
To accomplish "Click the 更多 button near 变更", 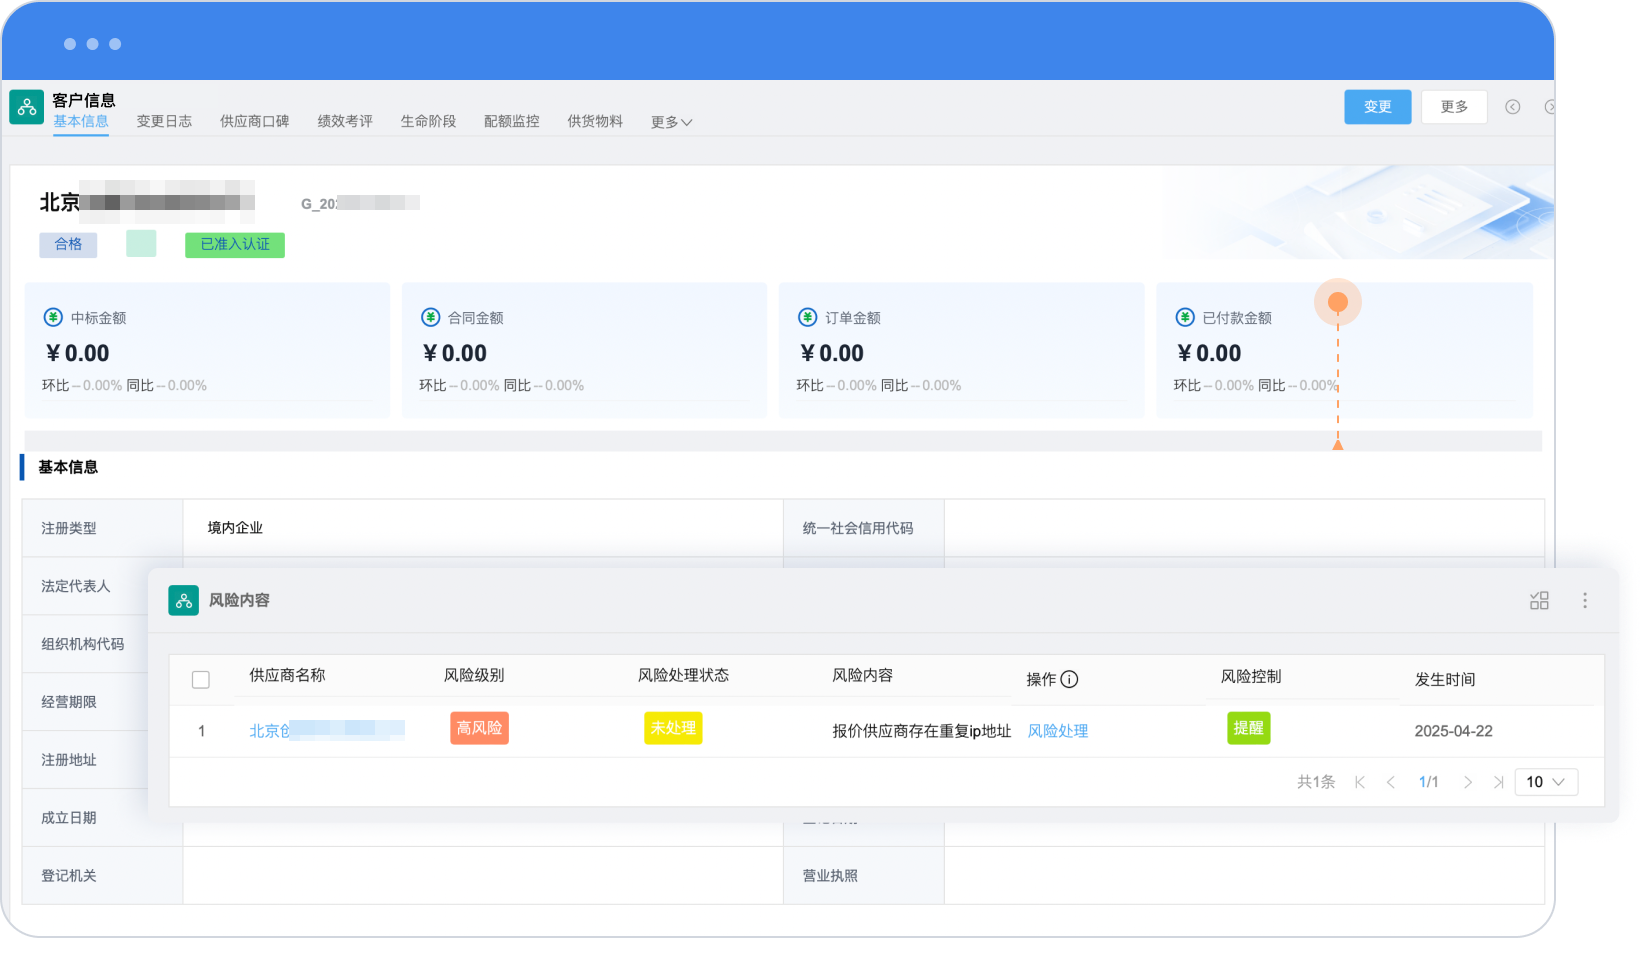I will (1454, 107).
